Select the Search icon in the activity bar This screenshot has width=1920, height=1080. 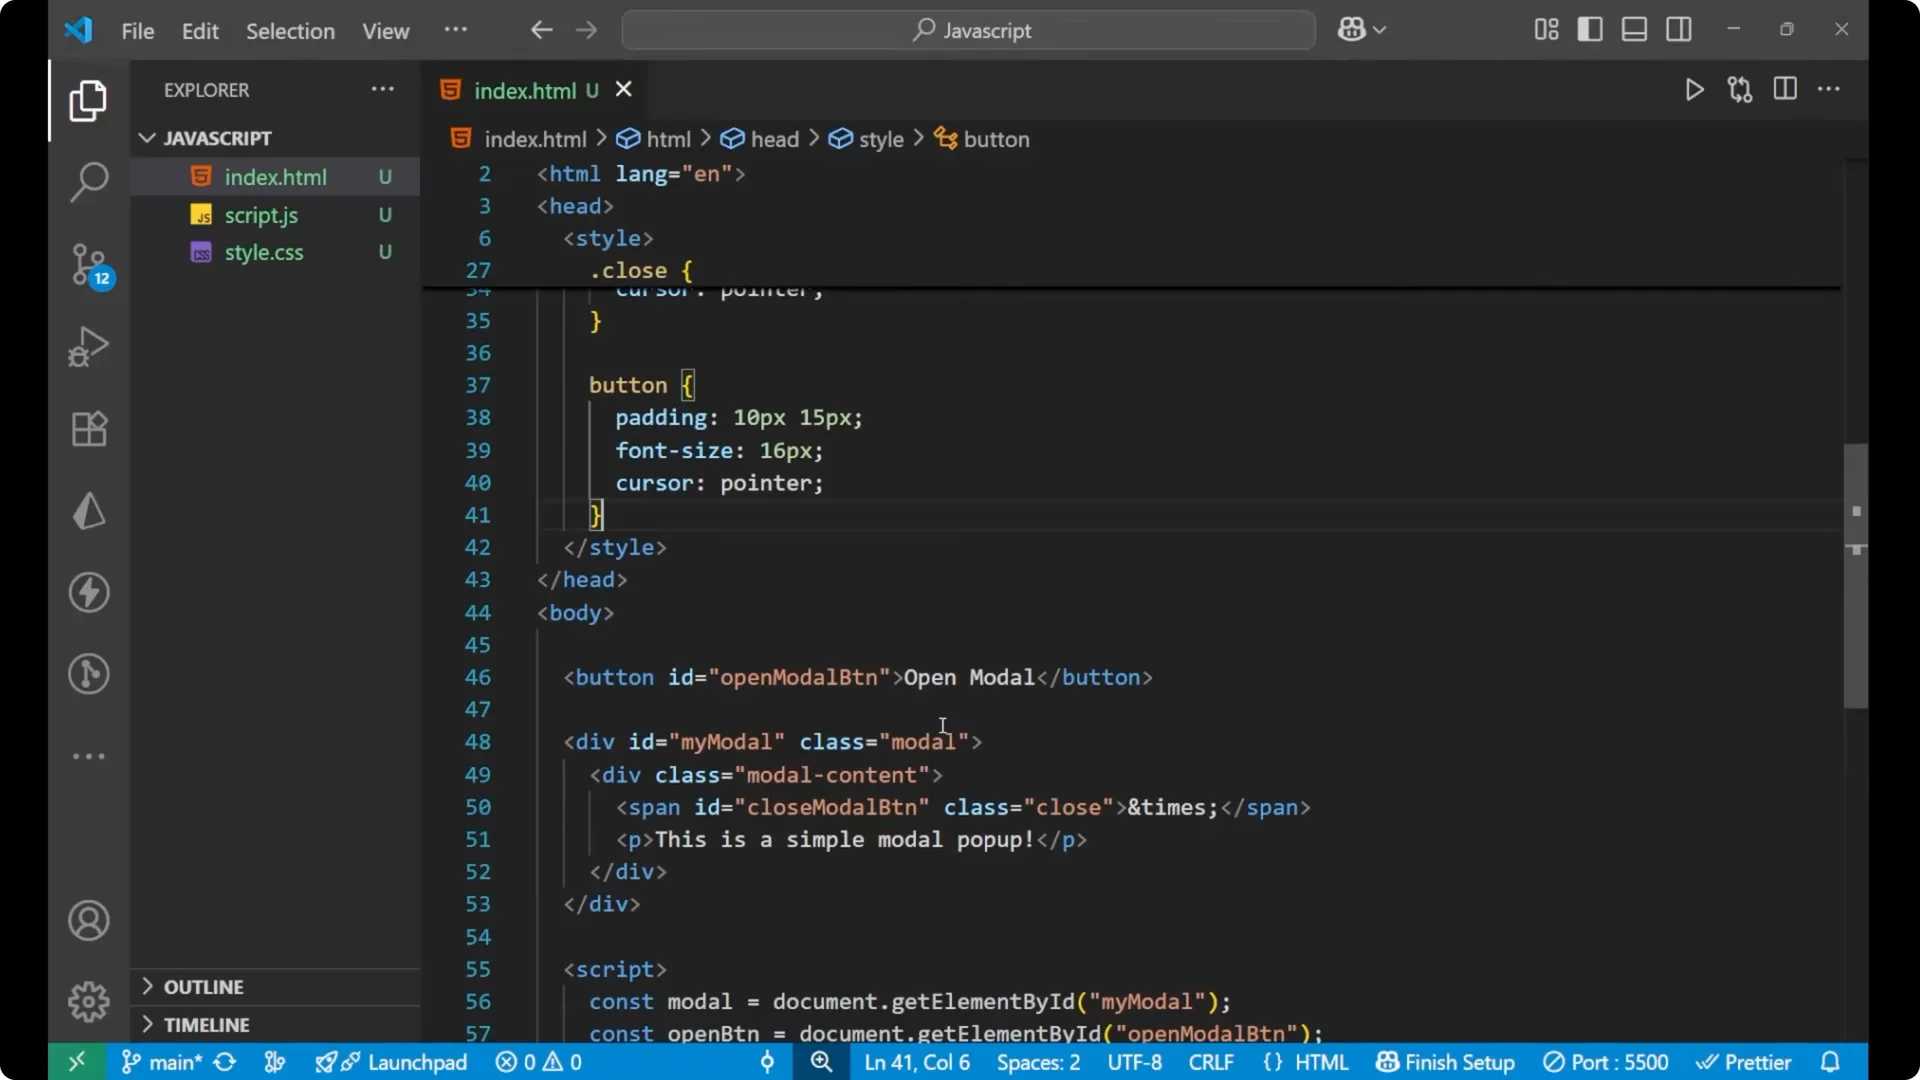(x=88, y=183)
